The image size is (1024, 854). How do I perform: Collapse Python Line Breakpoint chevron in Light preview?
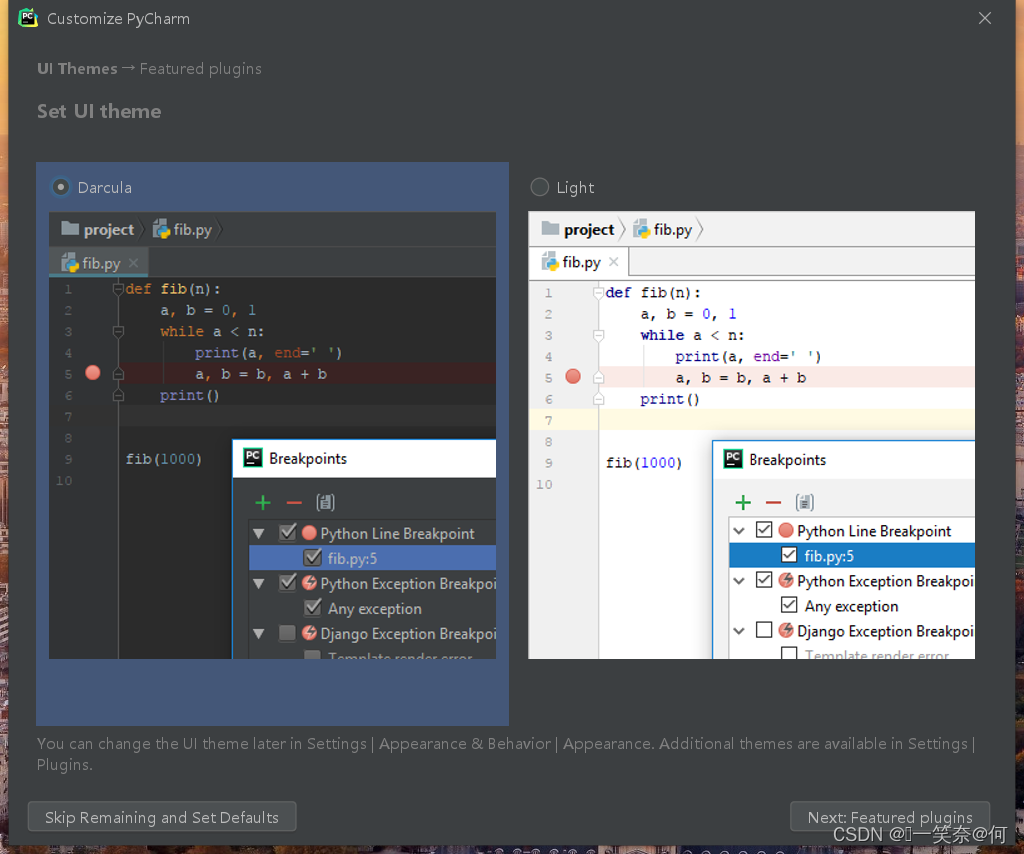click(739, 531)
